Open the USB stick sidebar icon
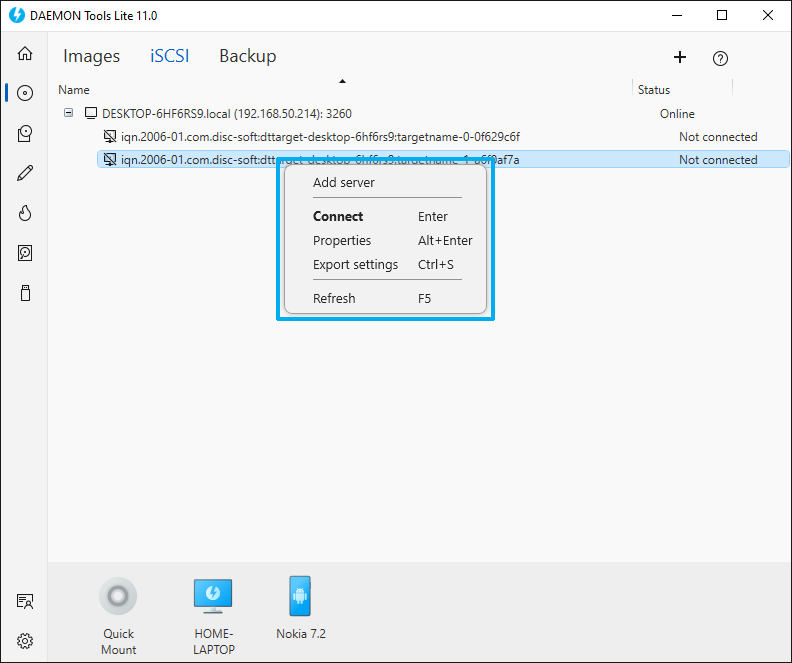Viewport: 792px width, 663px height. click(x=25, y=293)
